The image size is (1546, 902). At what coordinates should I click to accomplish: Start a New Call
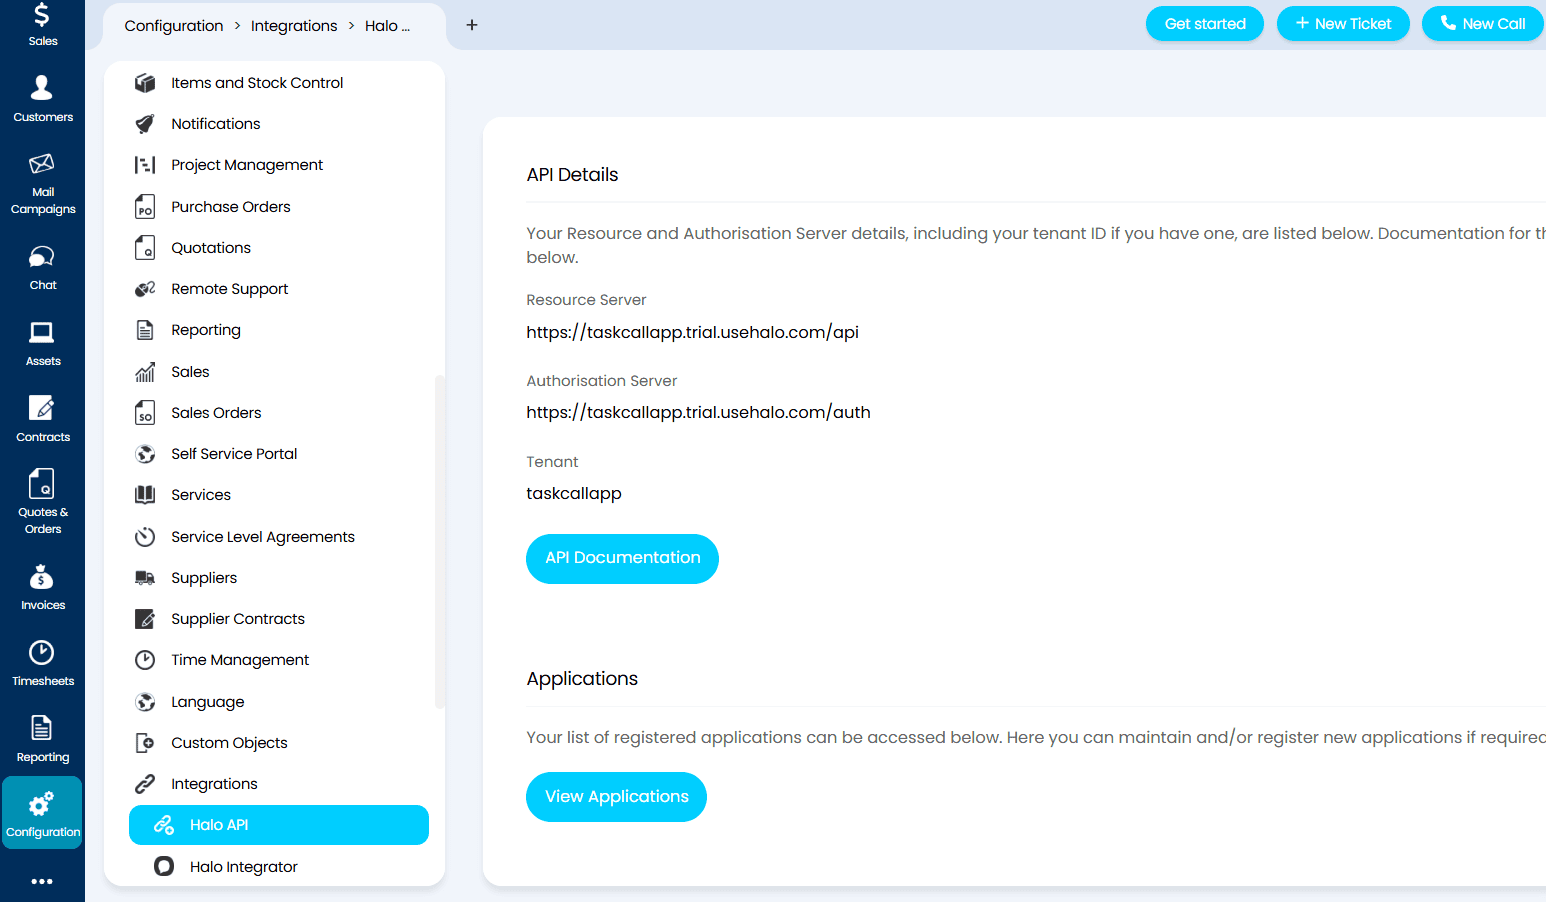1483,24
